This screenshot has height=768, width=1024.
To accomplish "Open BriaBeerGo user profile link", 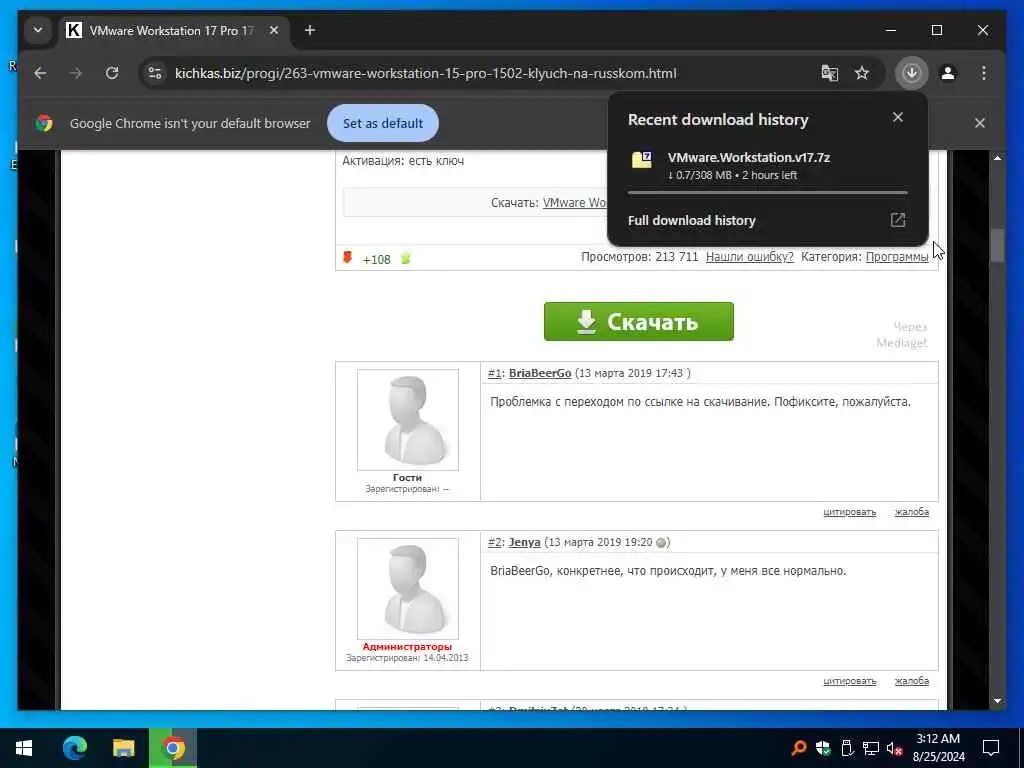I will [540, 373].
